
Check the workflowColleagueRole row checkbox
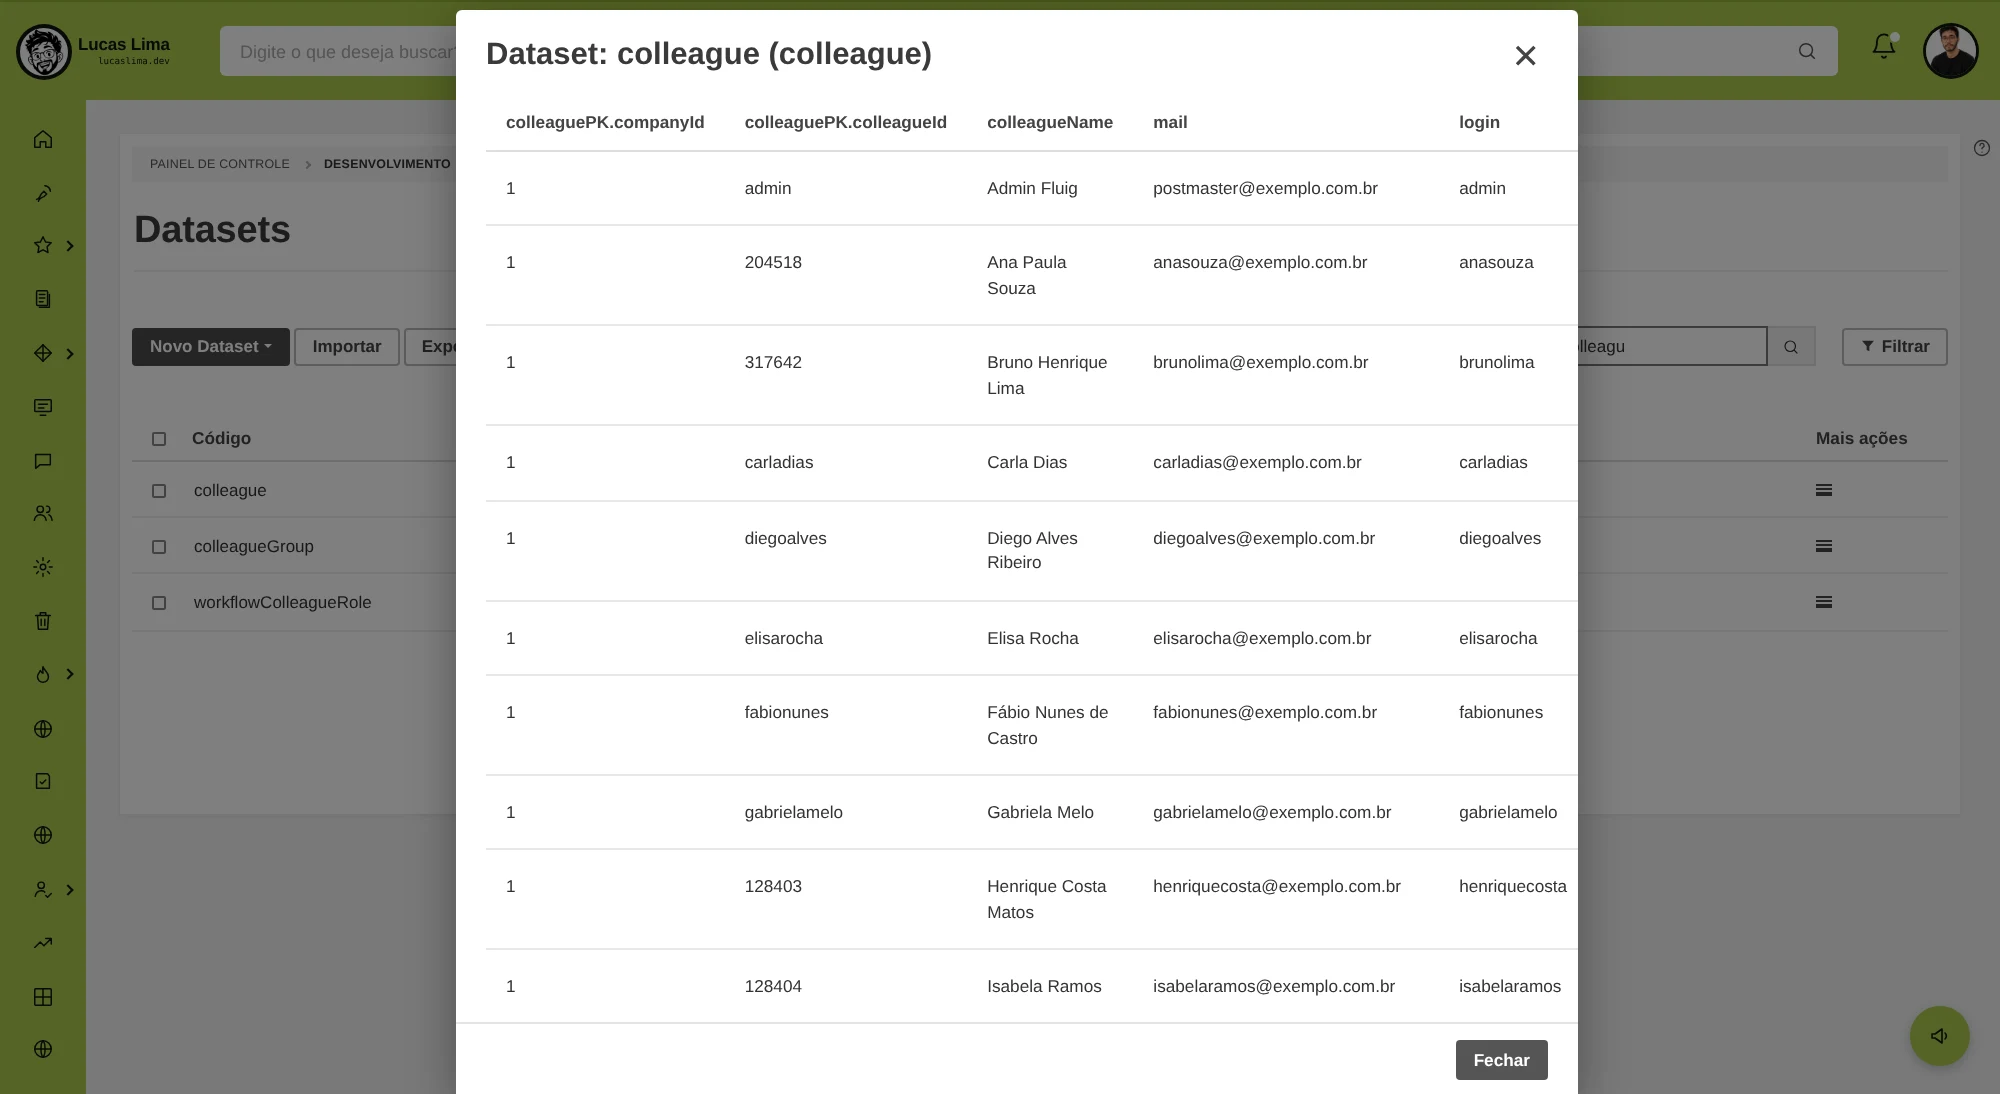159,603
